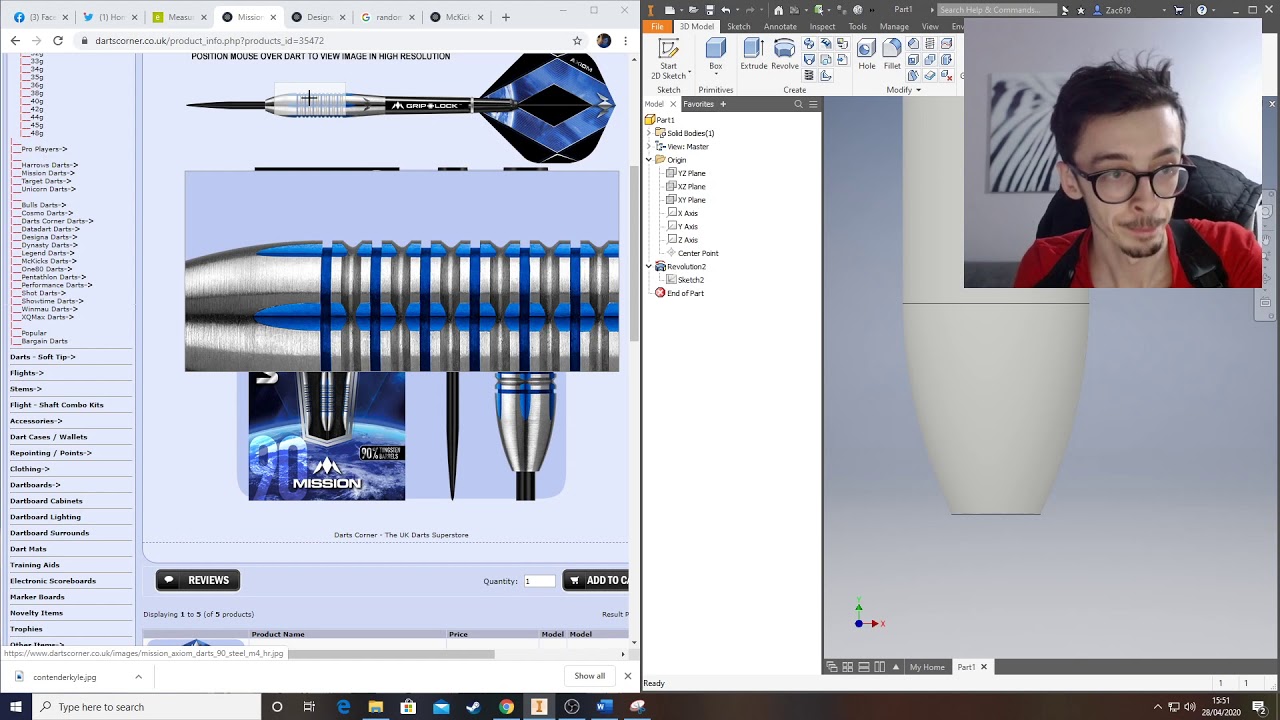Activate the Extrude tool

click(754, 54)
